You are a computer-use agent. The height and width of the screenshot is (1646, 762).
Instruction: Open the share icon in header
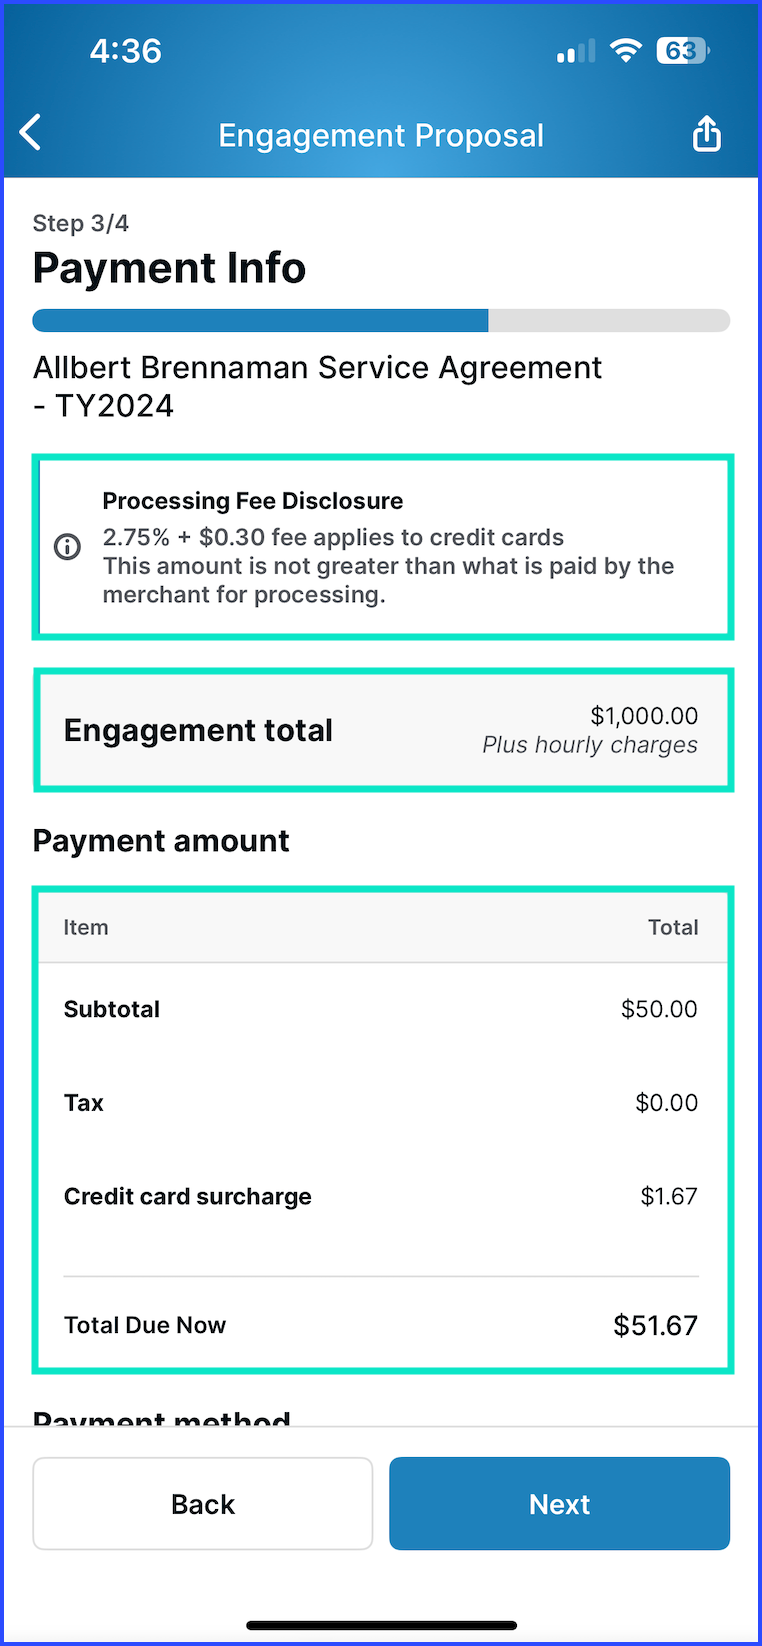[707, 133]
